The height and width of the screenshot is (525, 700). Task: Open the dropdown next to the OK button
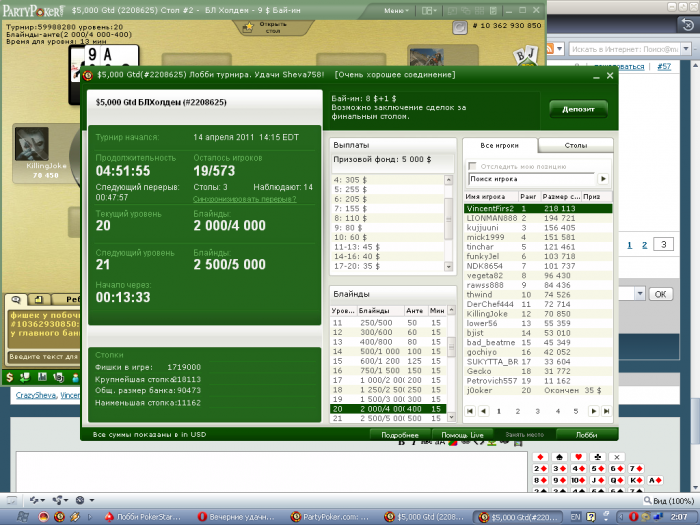pyautogui.click(x=640, y=294)
